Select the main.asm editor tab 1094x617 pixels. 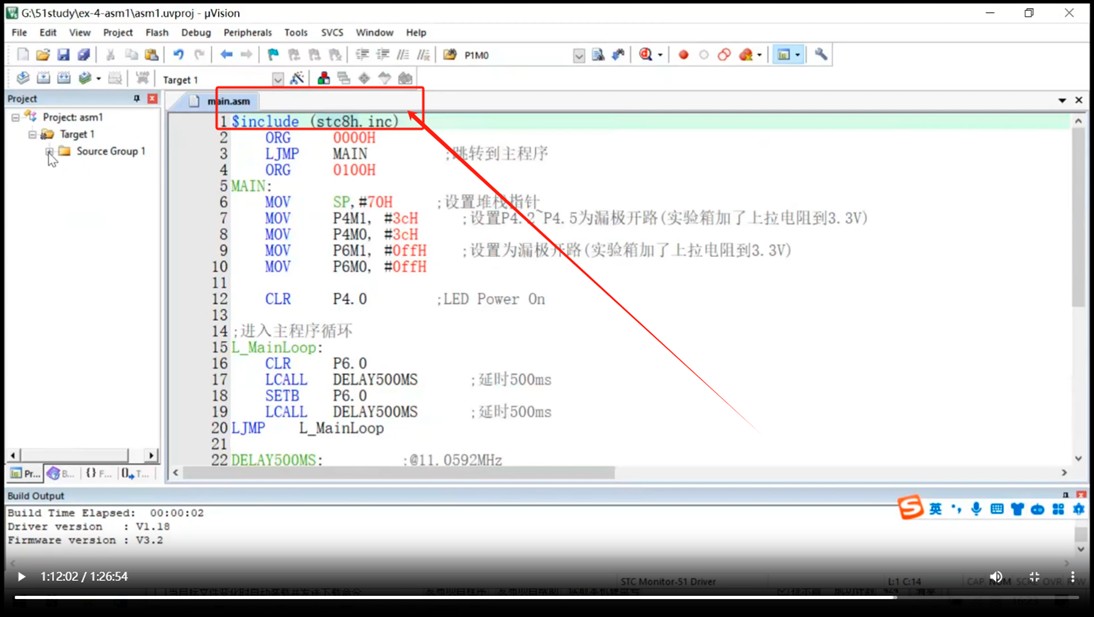(218, 101)
